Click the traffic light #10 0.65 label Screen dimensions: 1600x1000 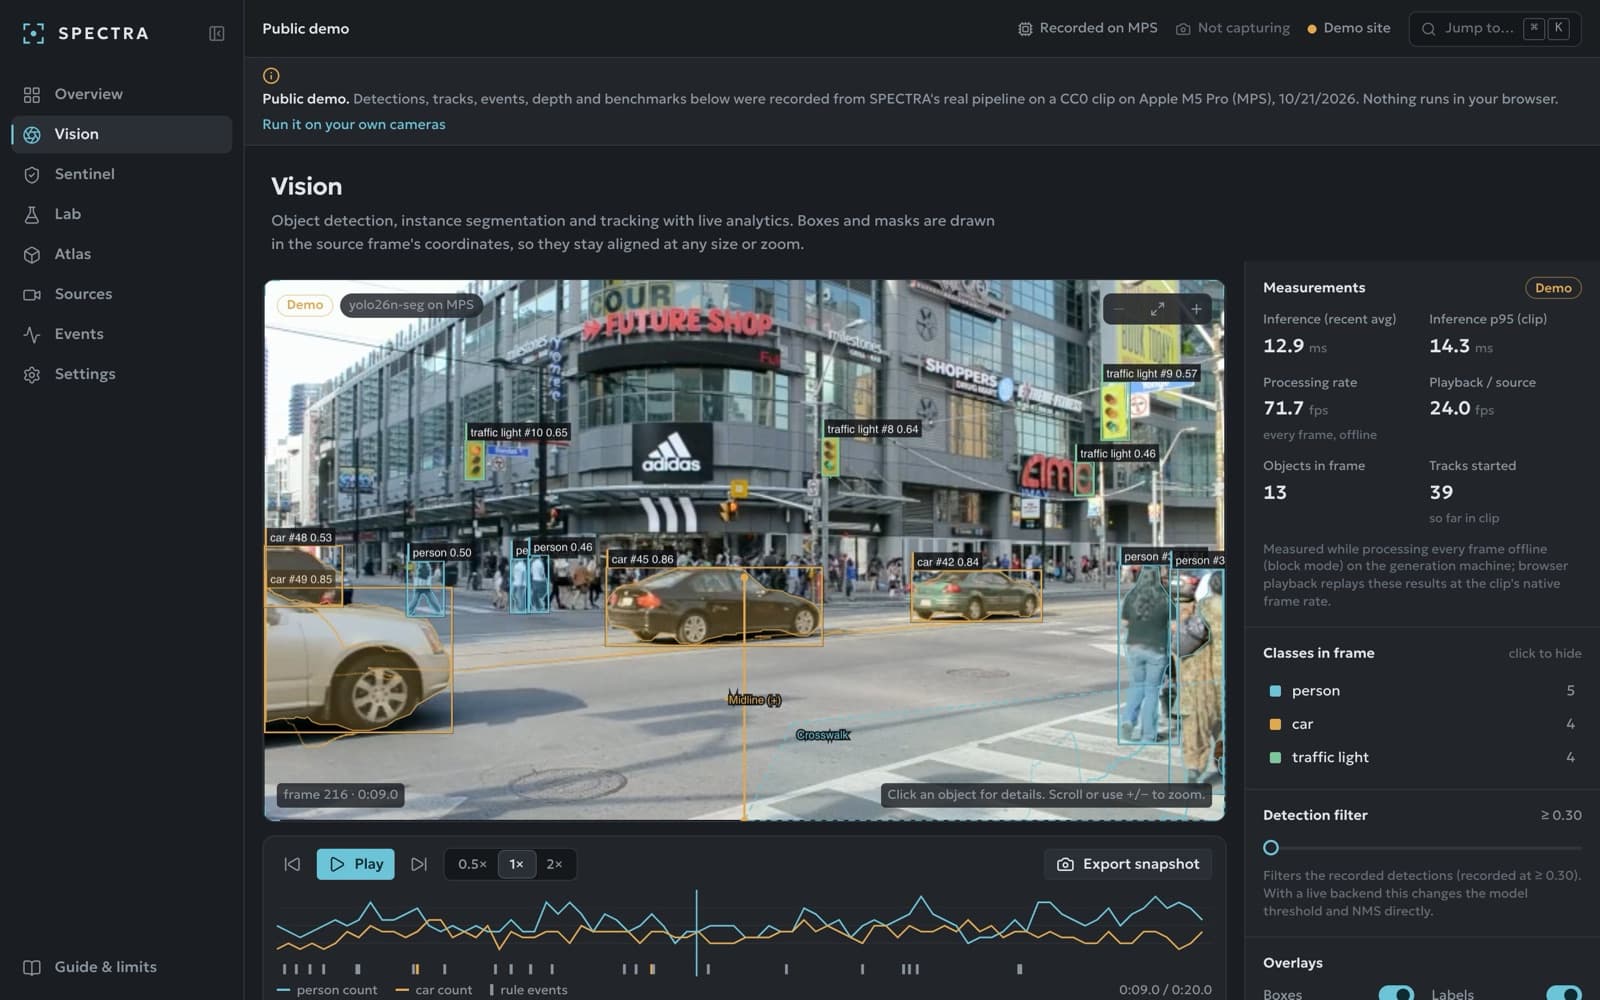coord(519,433)
